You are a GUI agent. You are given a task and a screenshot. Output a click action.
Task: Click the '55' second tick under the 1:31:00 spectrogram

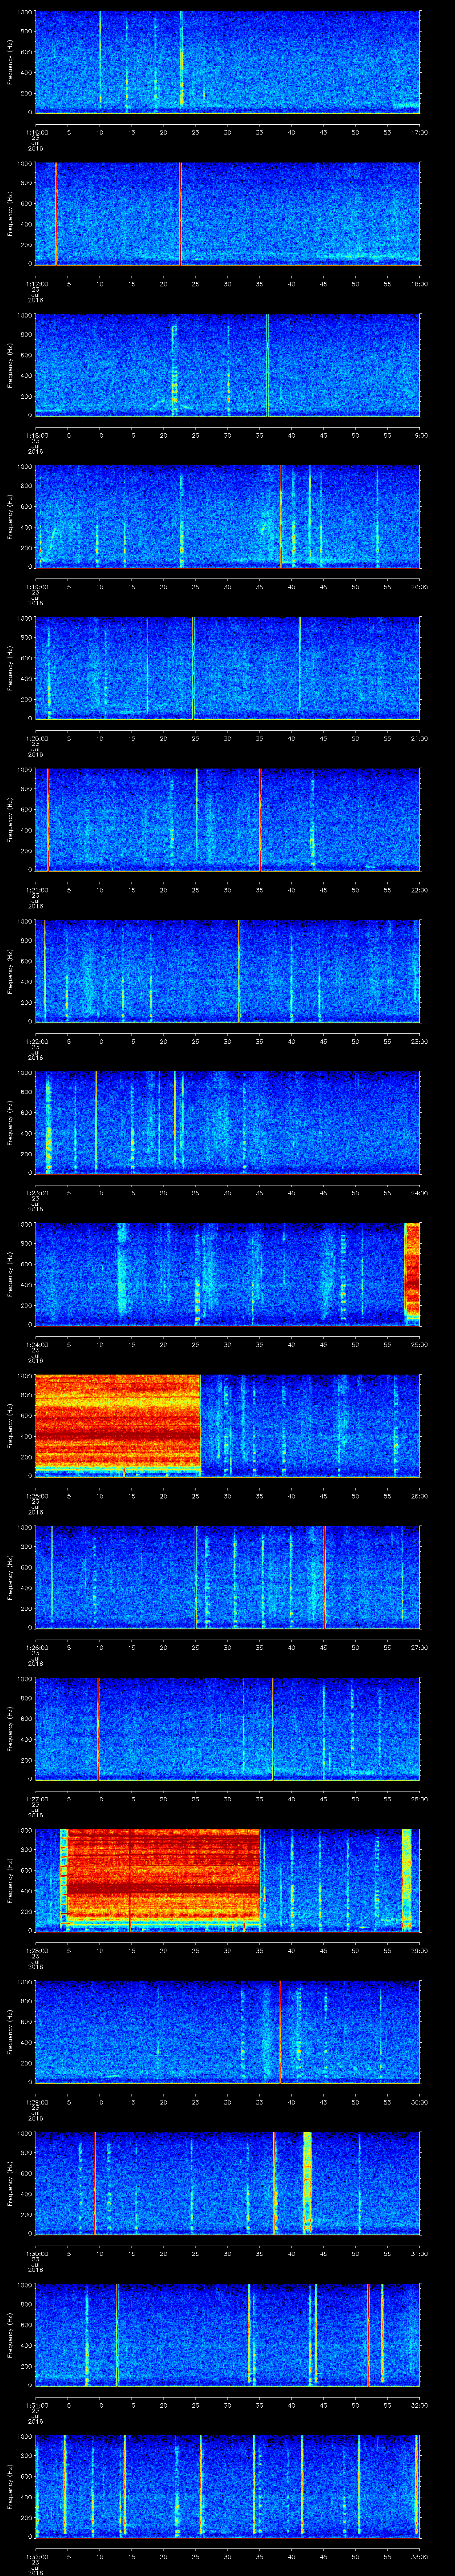click(388, 2405)
